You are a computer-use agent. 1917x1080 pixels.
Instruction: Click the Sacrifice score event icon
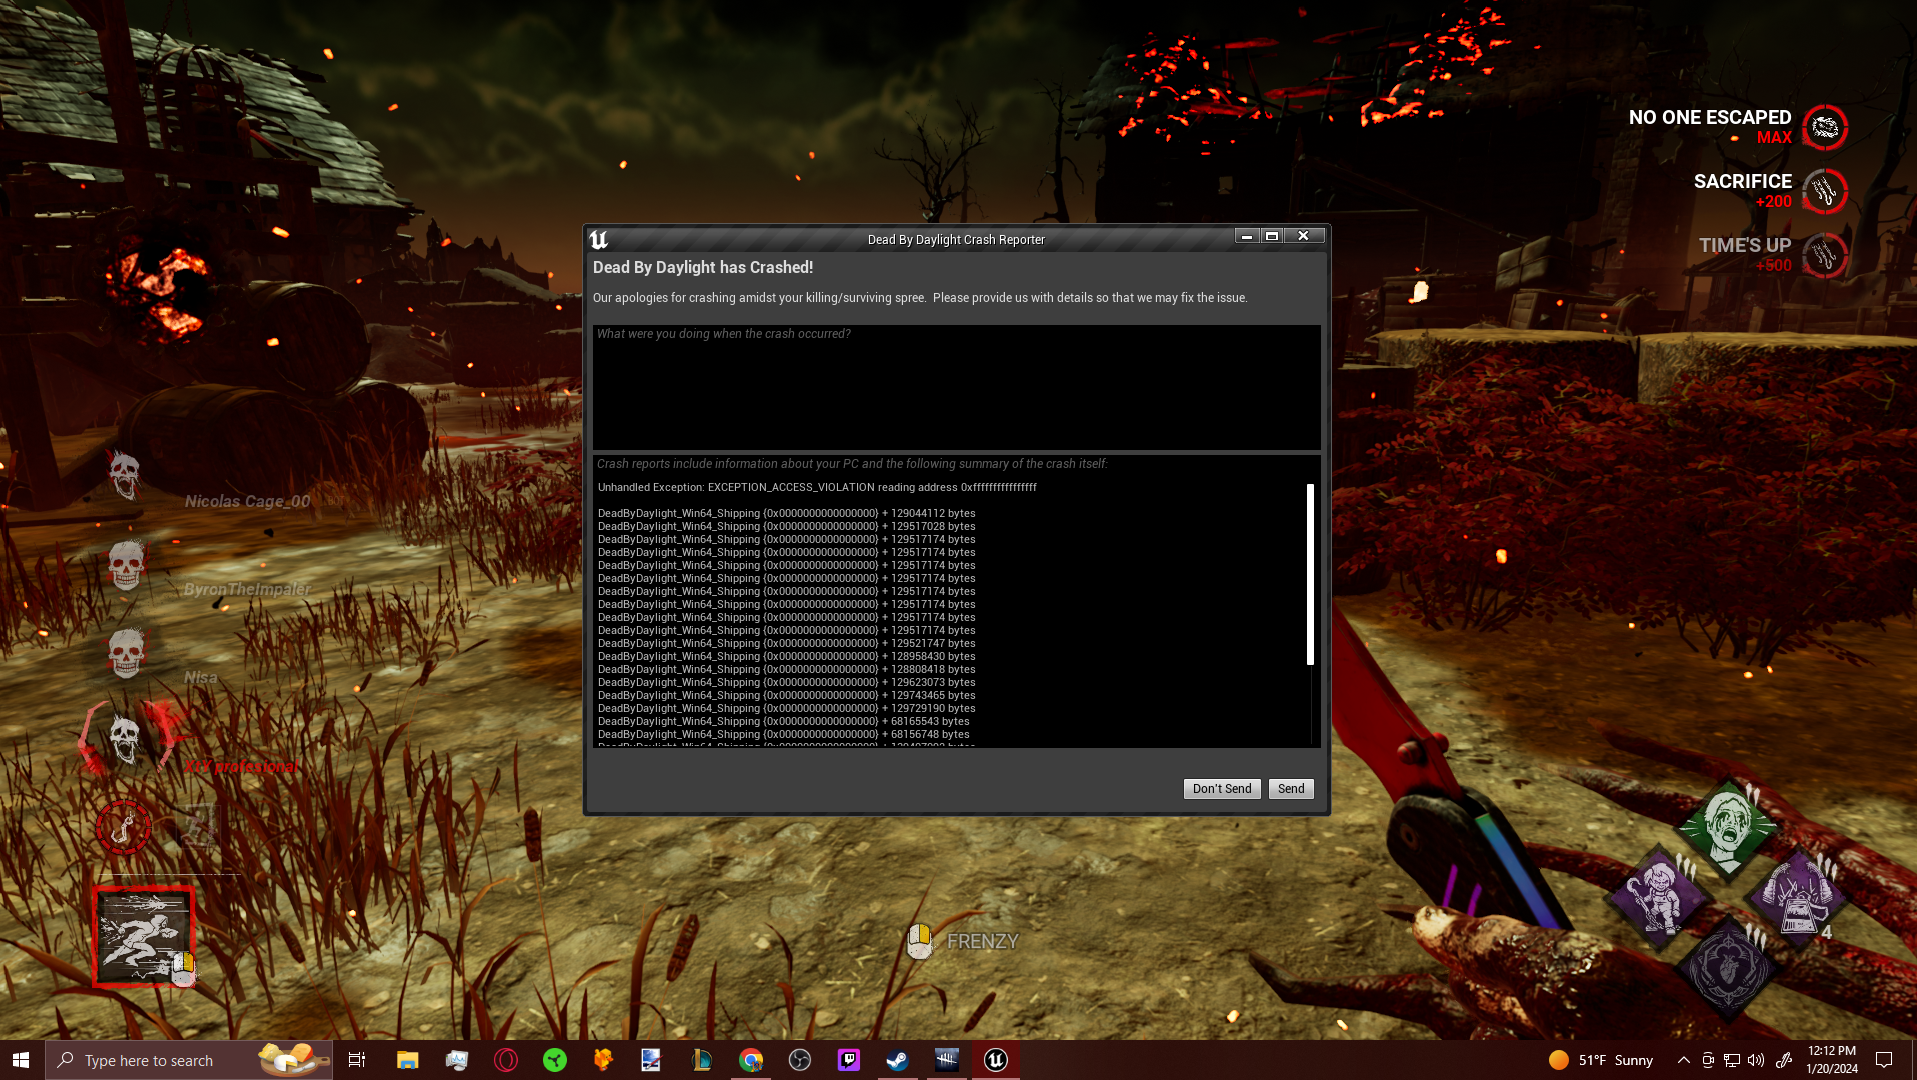(1825, 191)
